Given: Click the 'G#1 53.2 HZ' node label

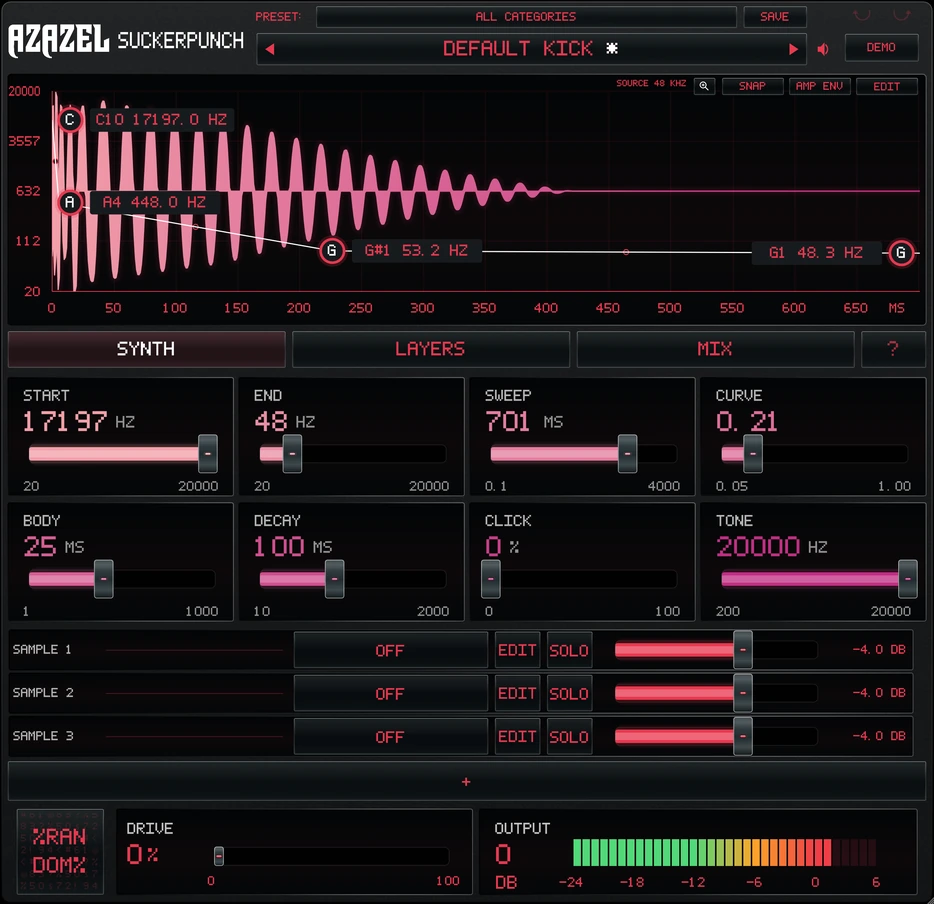Looking at the screenshot, I should [416, 251].
